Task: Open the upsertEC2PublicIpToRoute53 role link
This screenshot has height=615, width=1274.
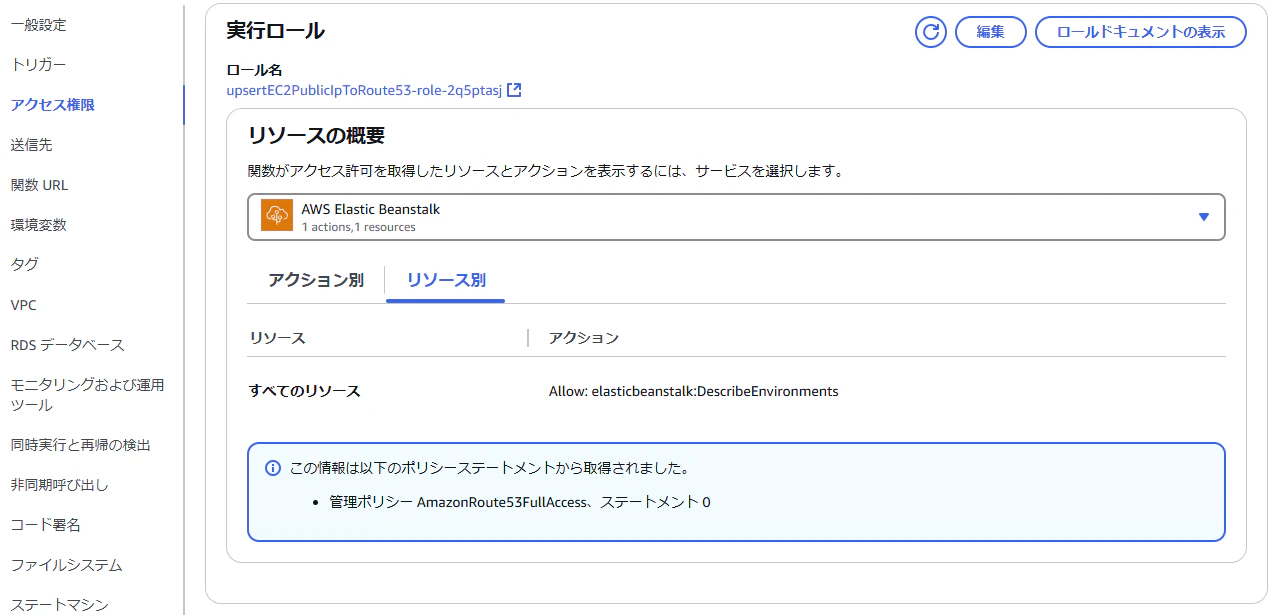Action: 364,90
